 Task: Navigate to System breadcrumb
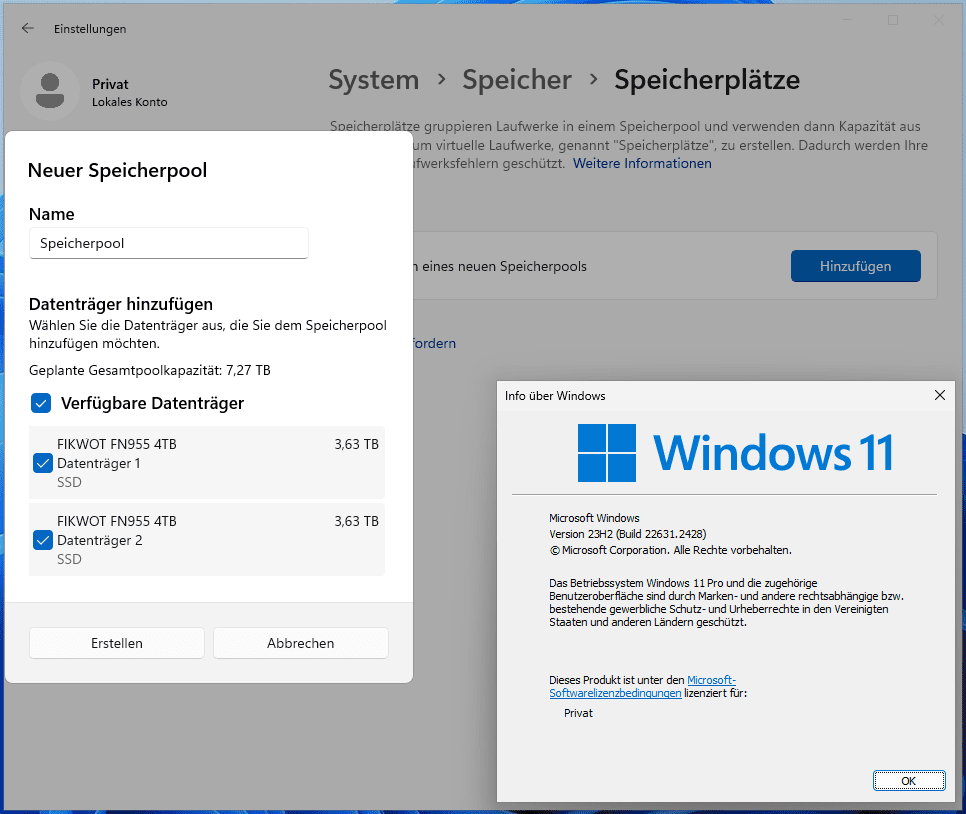click(x=374, y=80)
